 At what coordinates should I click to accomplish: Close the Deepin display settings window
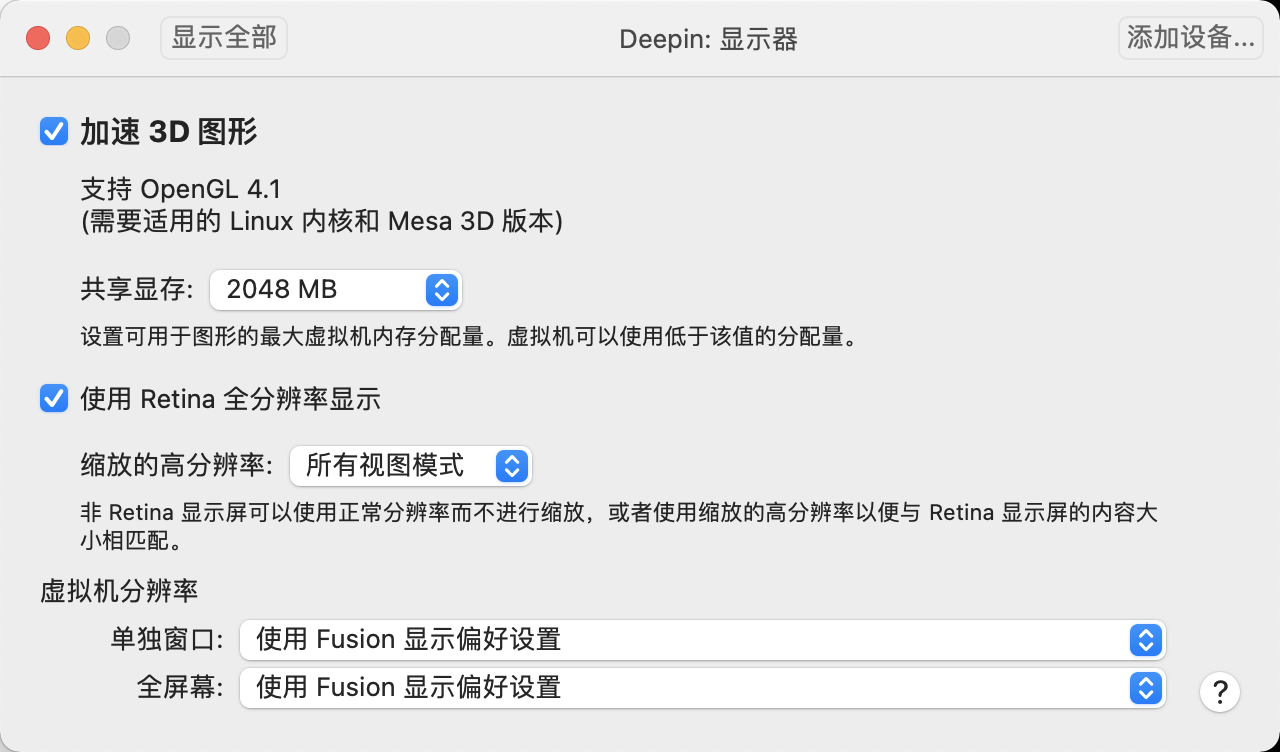click(38, 39)
